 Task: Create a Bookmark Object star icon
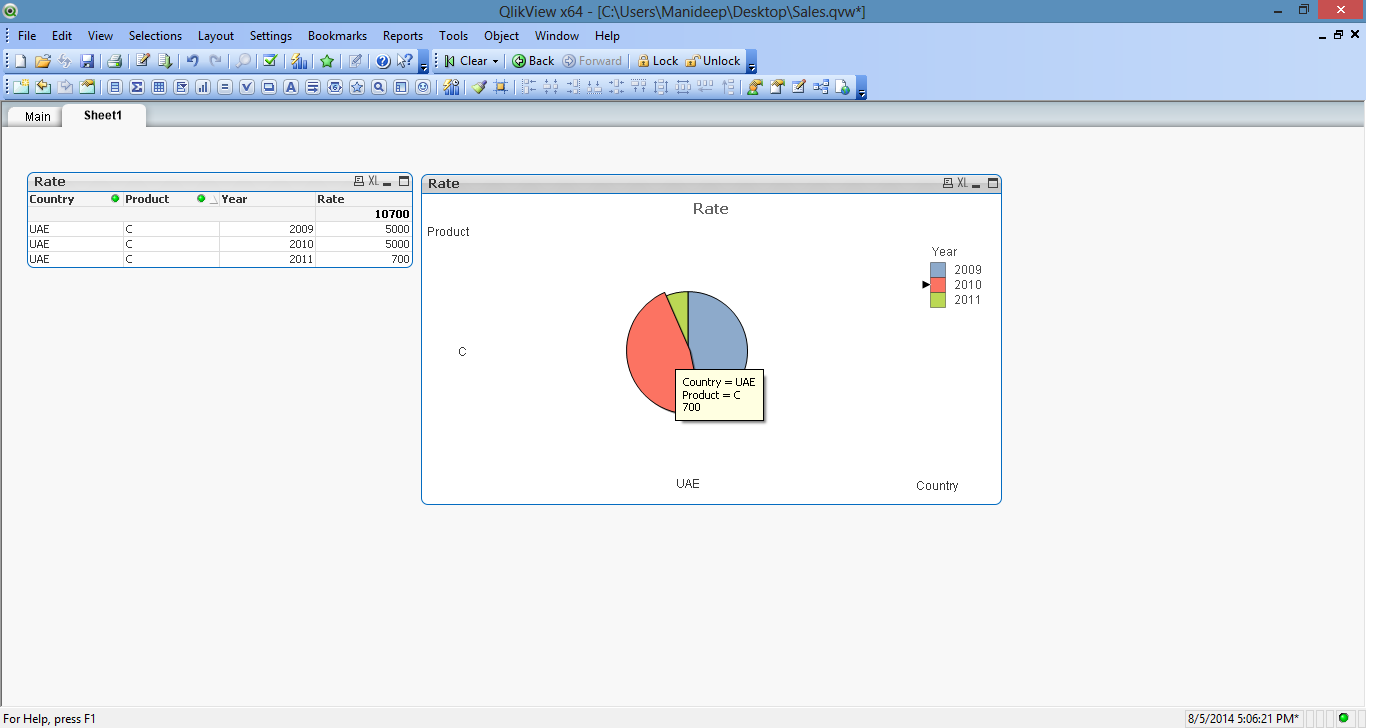(357, 87)
